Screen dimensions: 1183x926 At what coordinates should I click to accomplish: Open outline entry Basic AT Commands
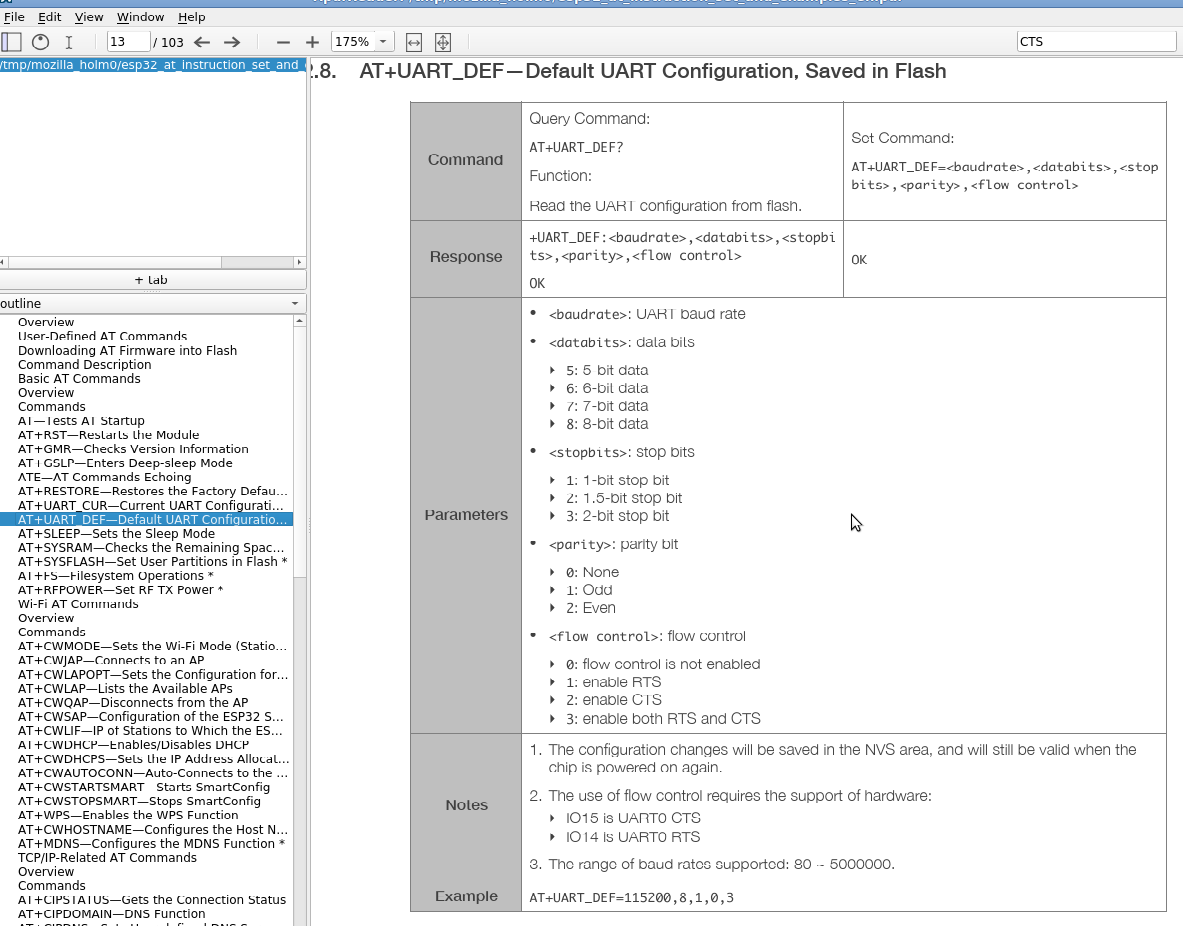point(79,379)
